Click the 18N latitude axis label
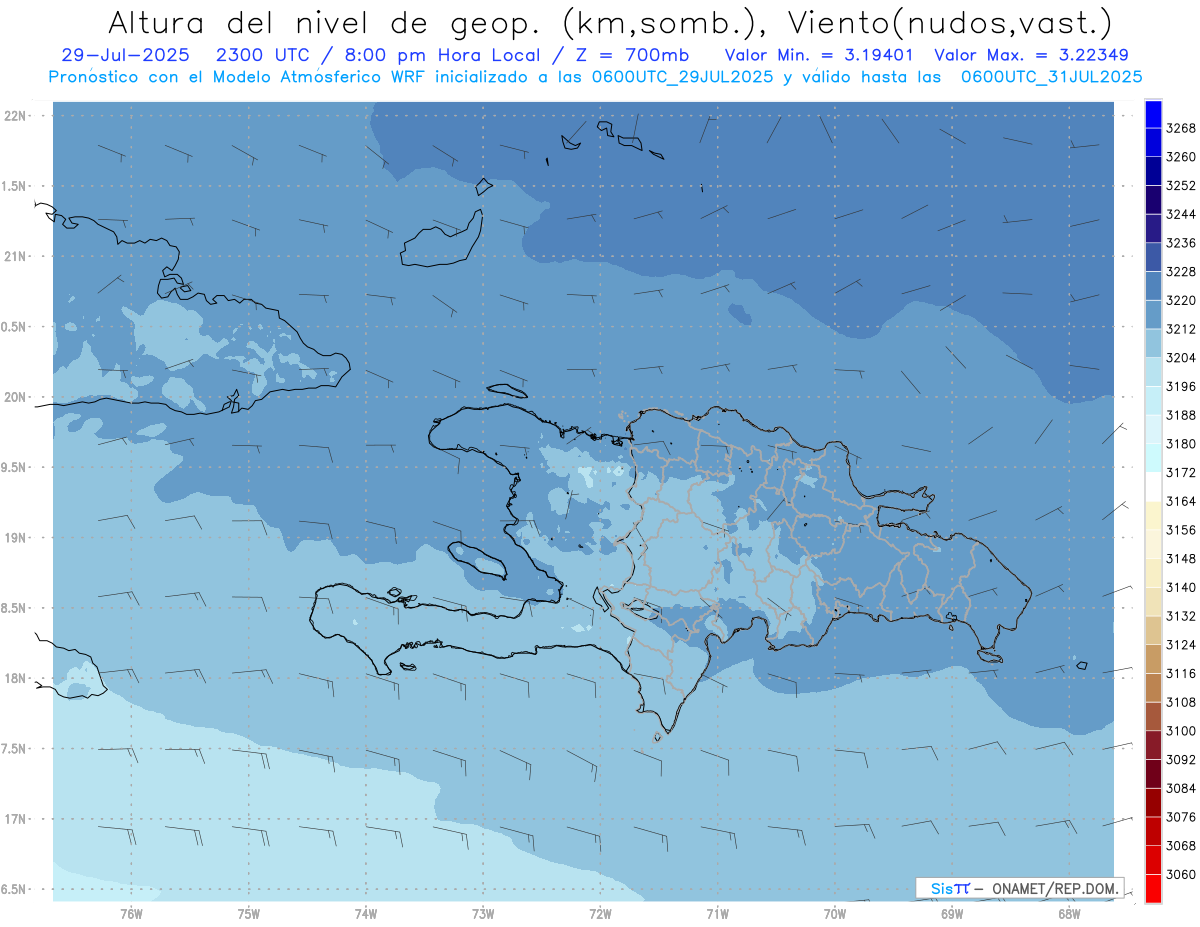1200x927 pixels. coord(15,678)
